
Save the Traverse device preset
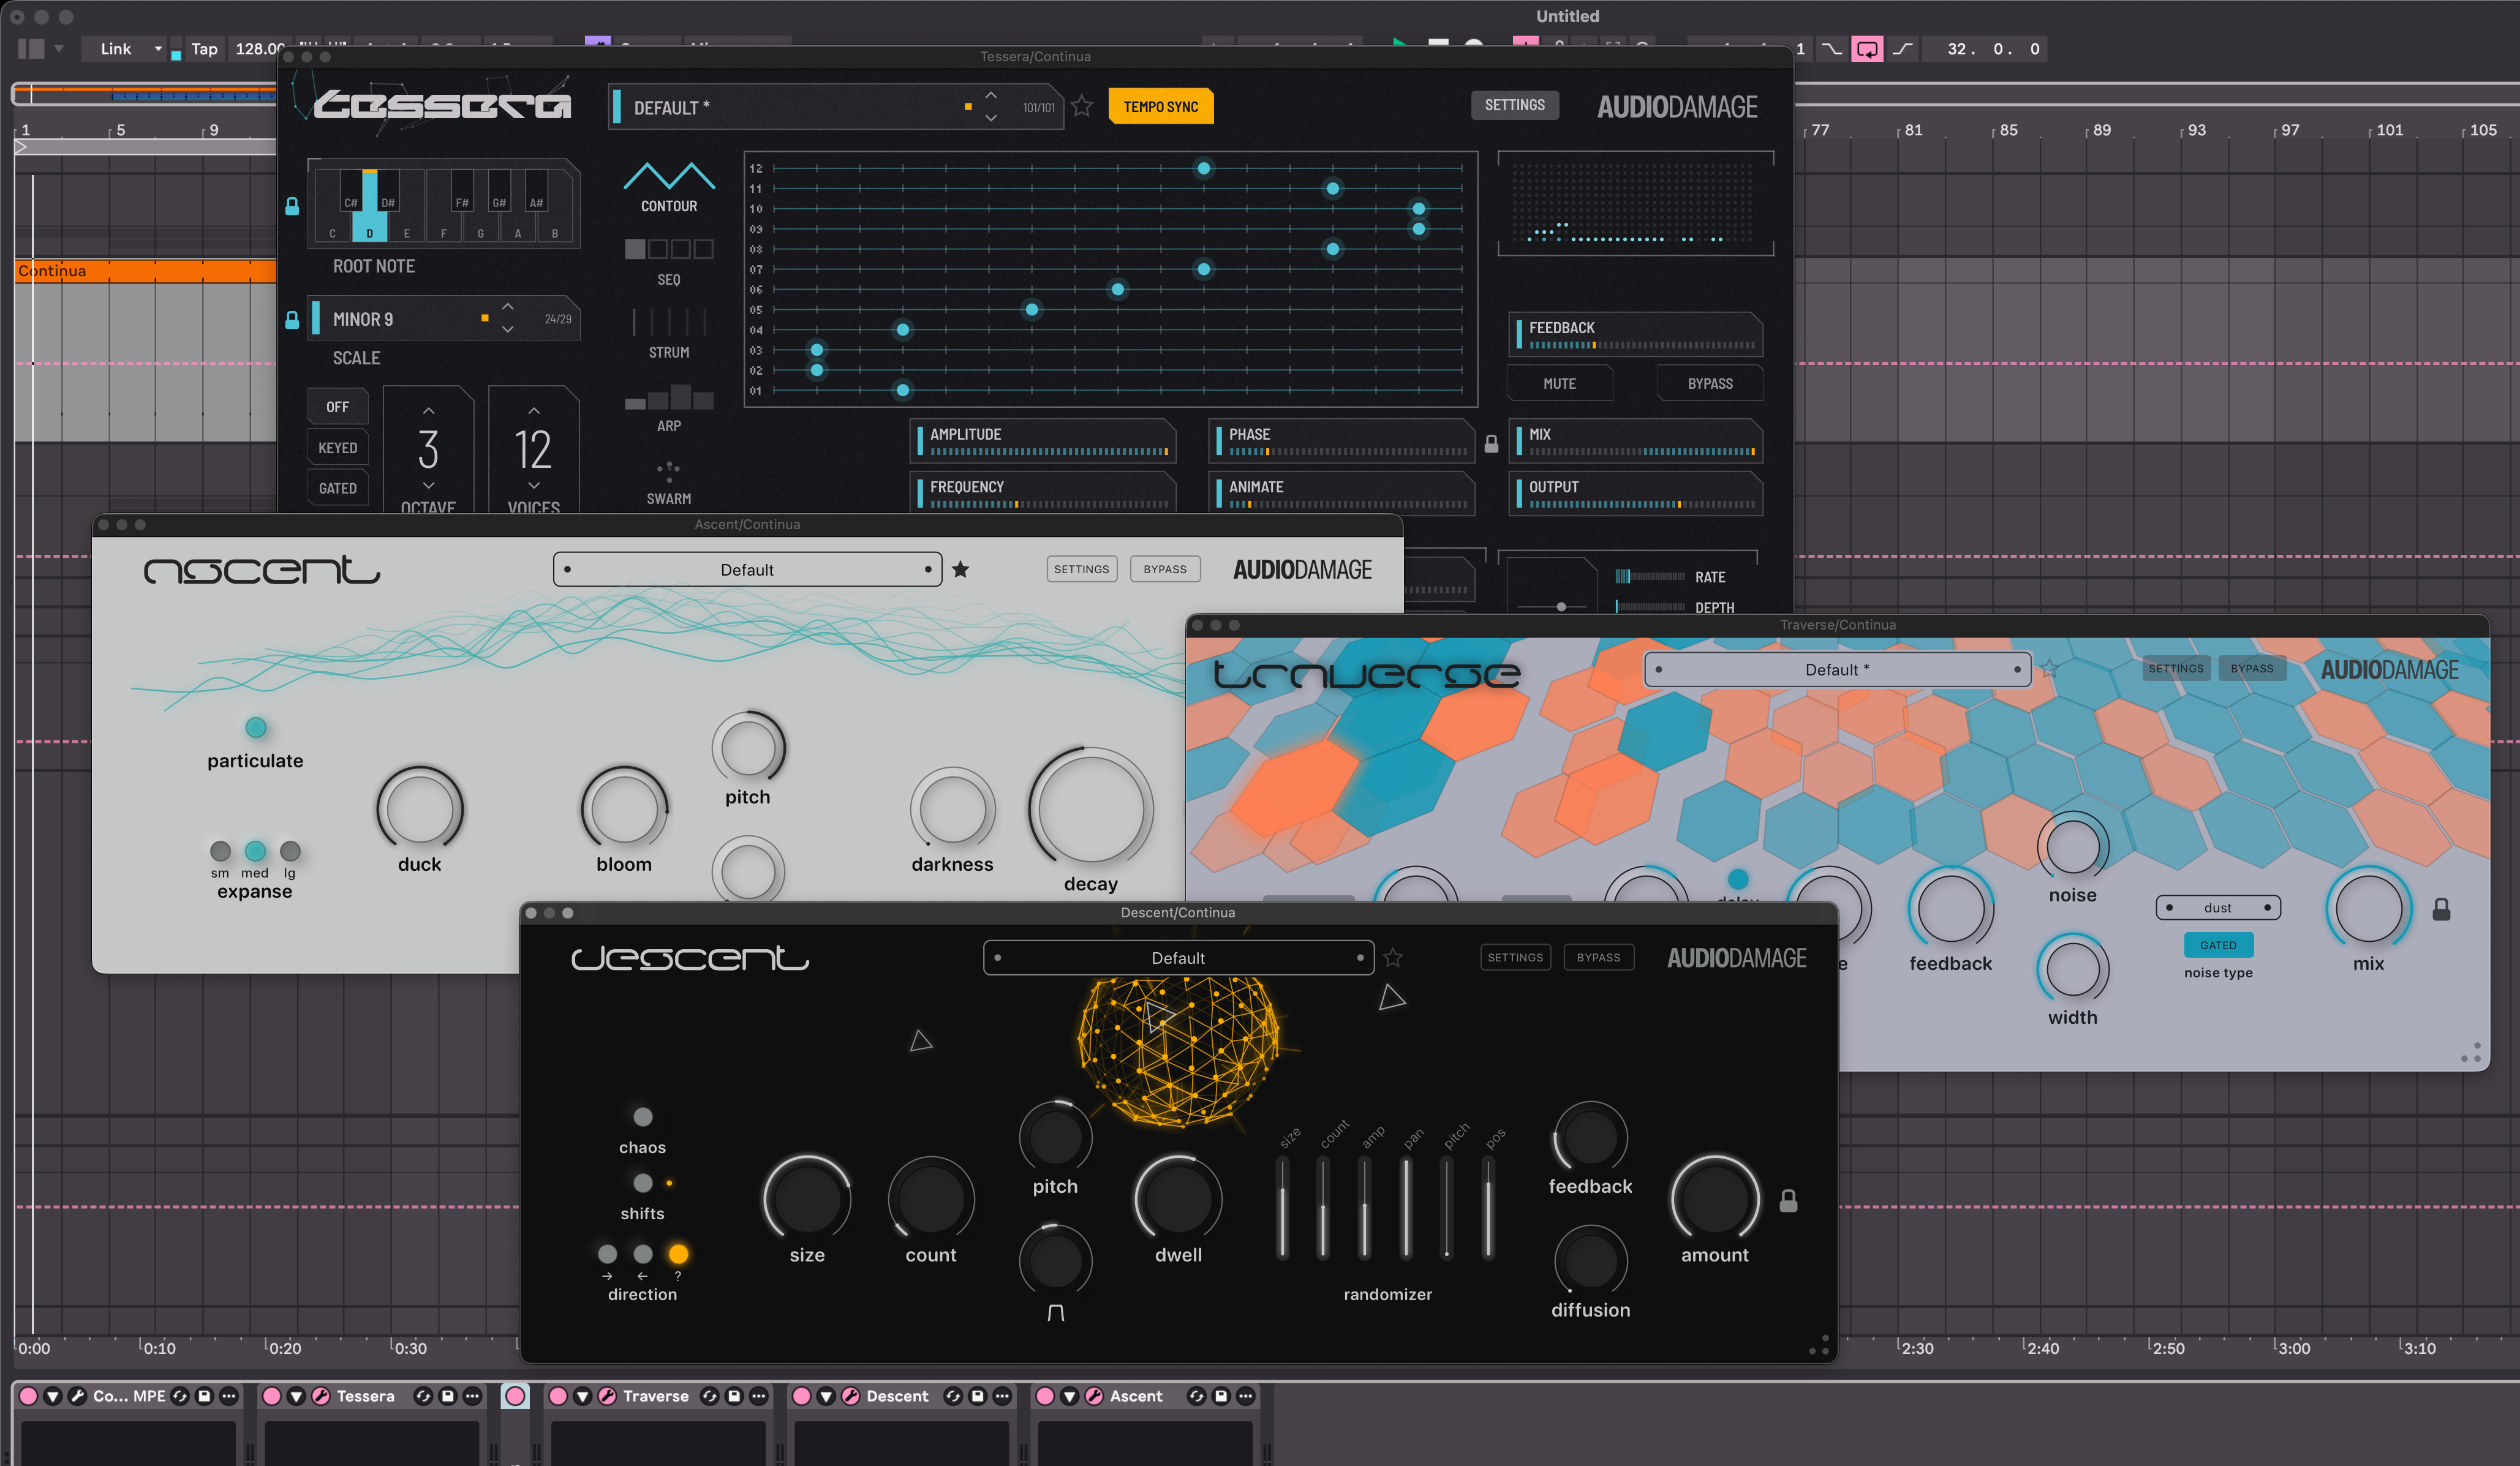point(733,1396)
